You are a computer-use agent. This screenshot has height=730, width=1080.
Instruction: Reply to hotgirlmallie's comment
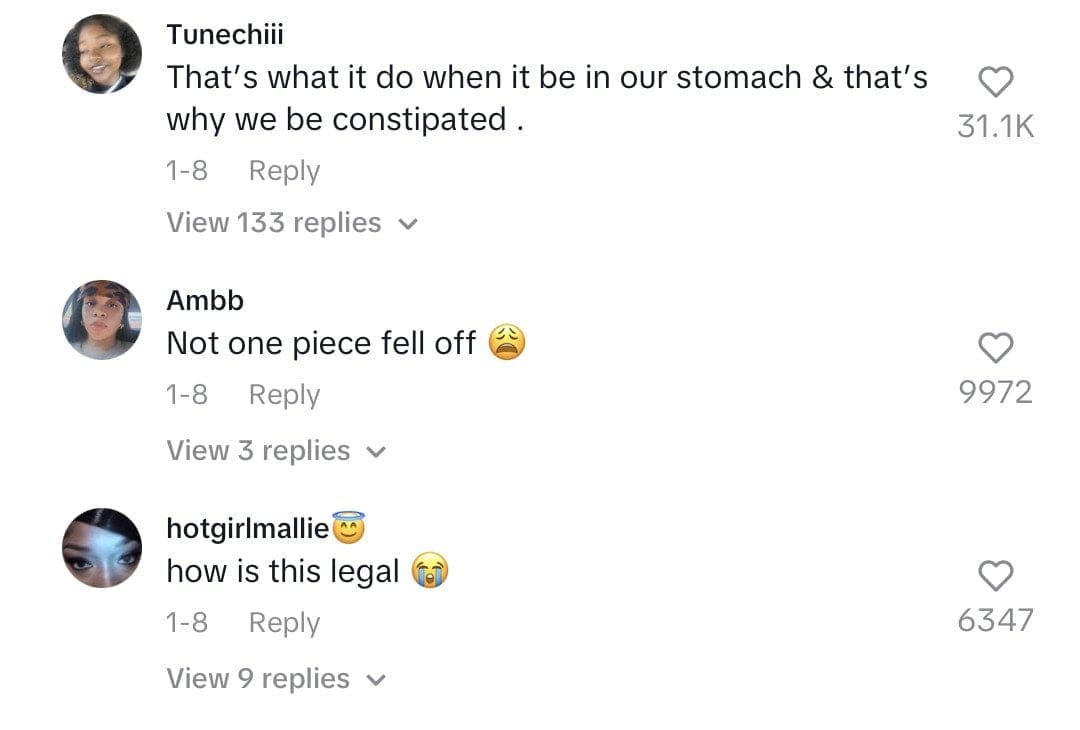tap(284, 623)
